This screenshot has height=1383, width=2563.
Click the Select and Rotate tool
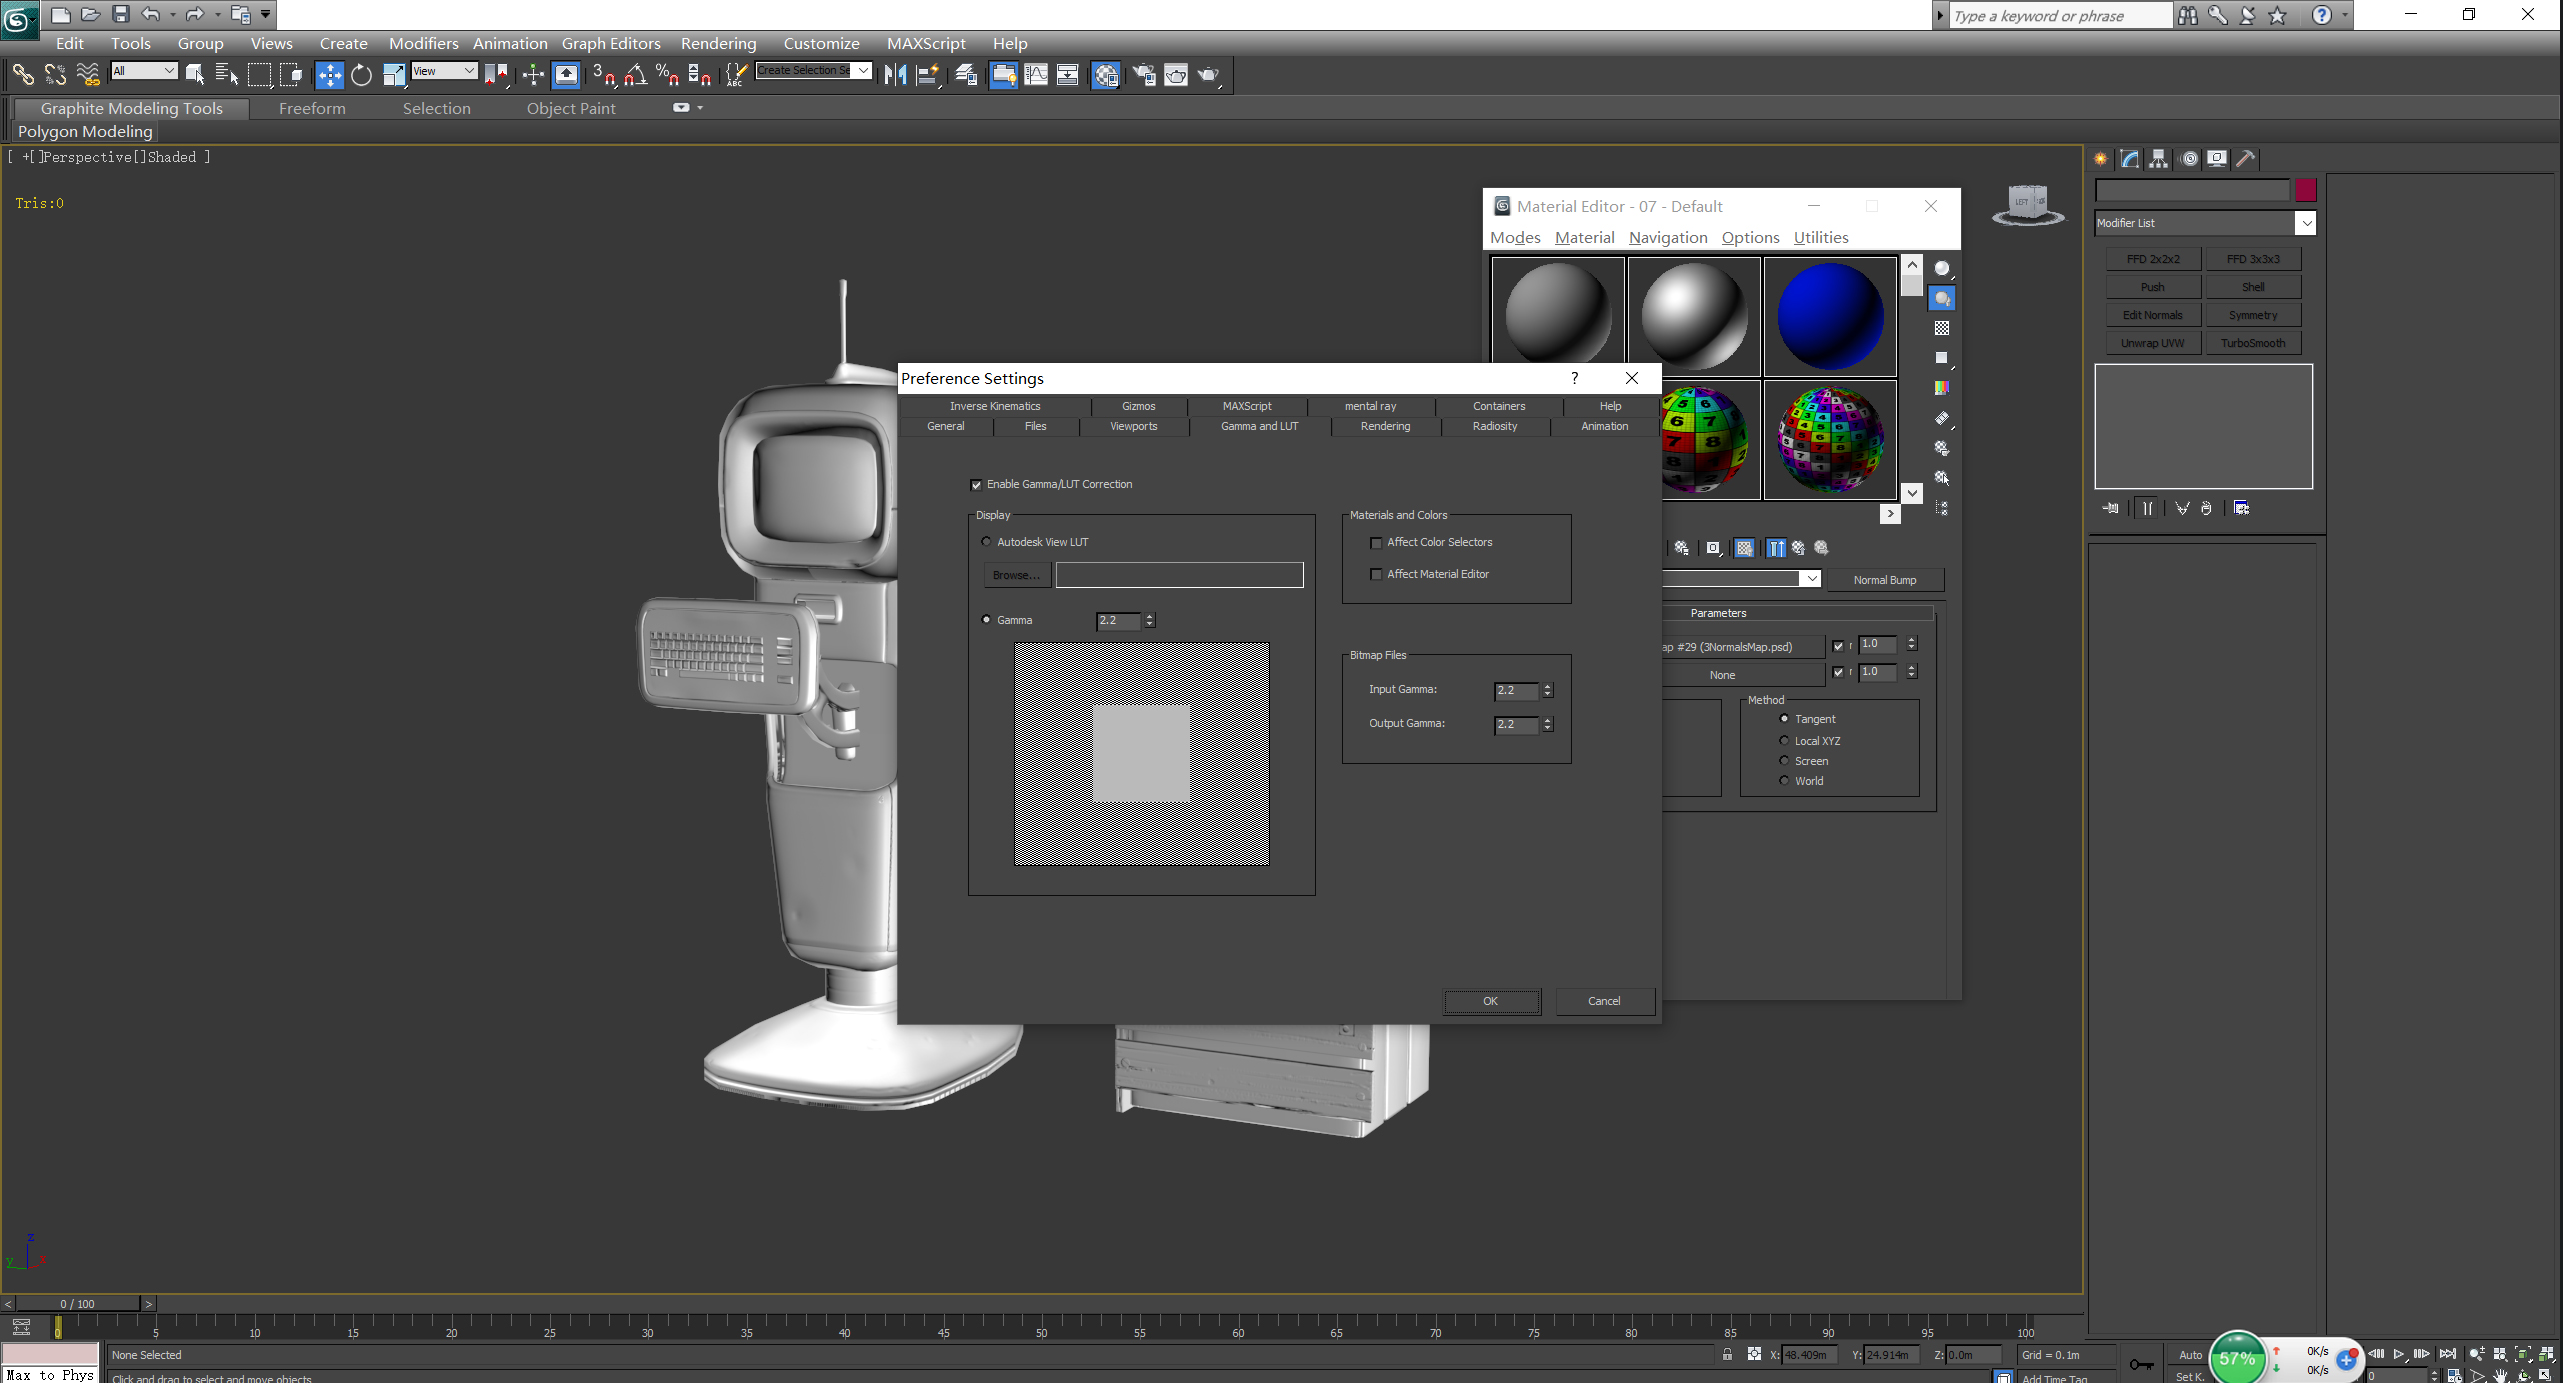coord(361,75)
